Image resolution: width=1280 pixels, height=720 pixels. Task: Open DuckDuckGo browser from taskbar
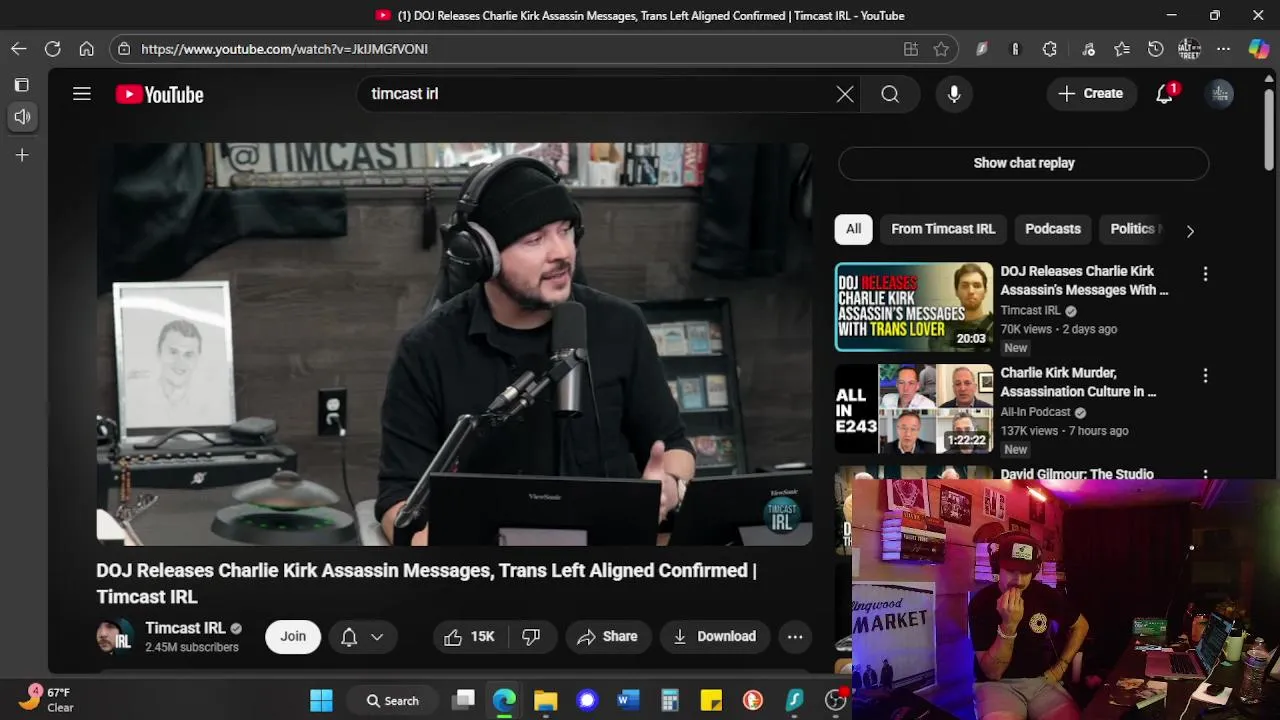(753, 700)
